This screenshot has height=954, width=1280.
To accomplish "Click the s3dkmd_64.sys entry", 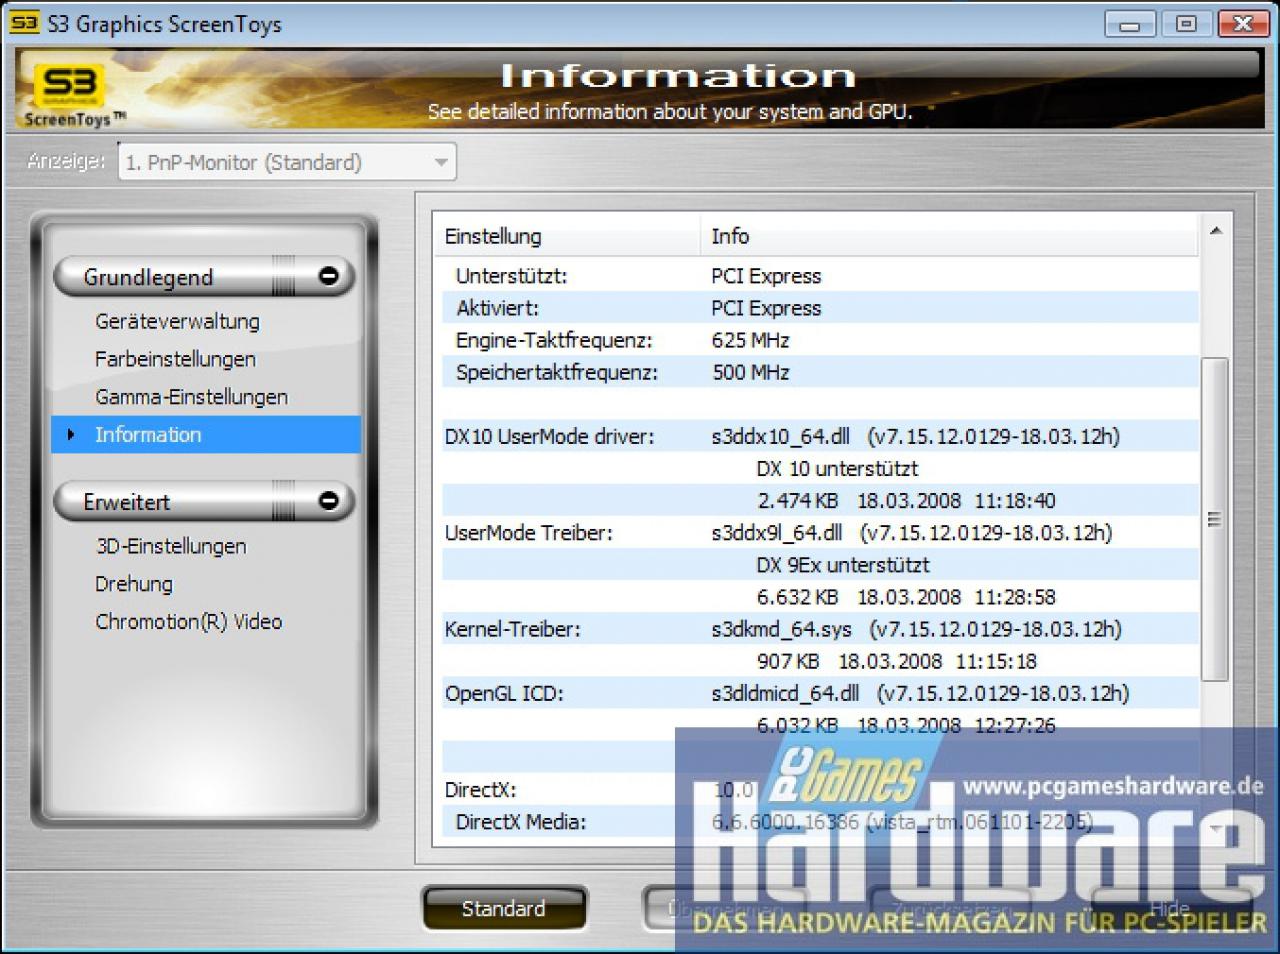I will (x=782, y=629).
